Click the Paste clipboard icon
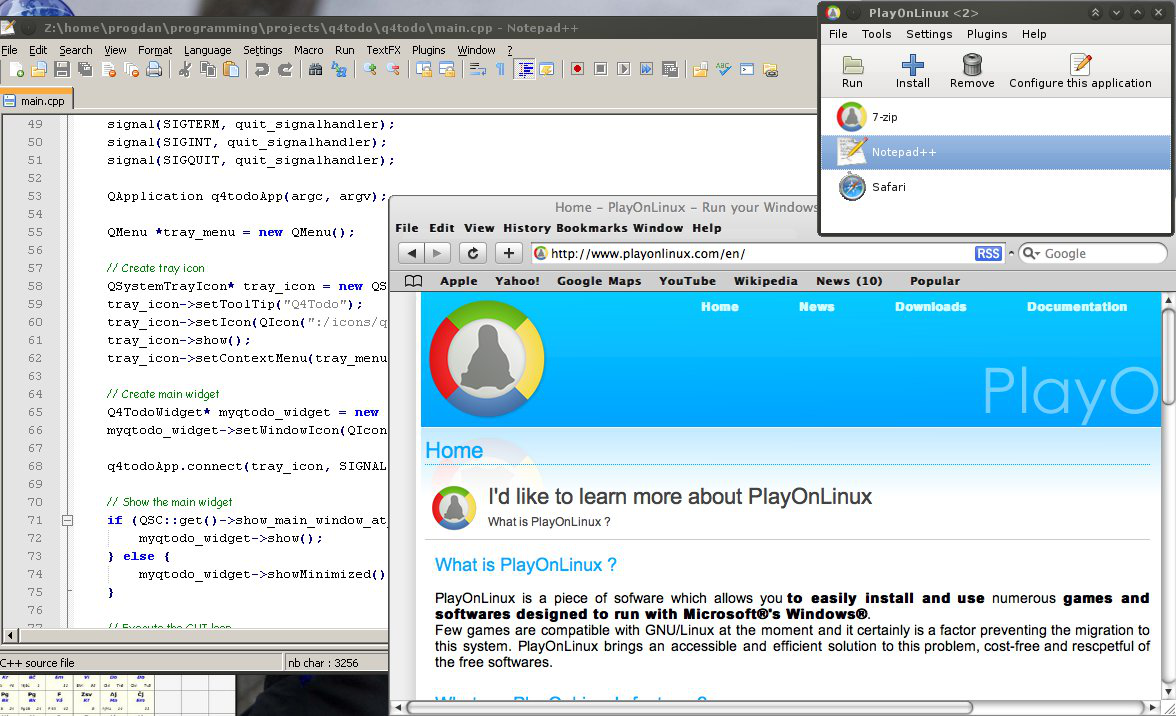The width and height of the screenshot is (1176, 716). point(231,70)
